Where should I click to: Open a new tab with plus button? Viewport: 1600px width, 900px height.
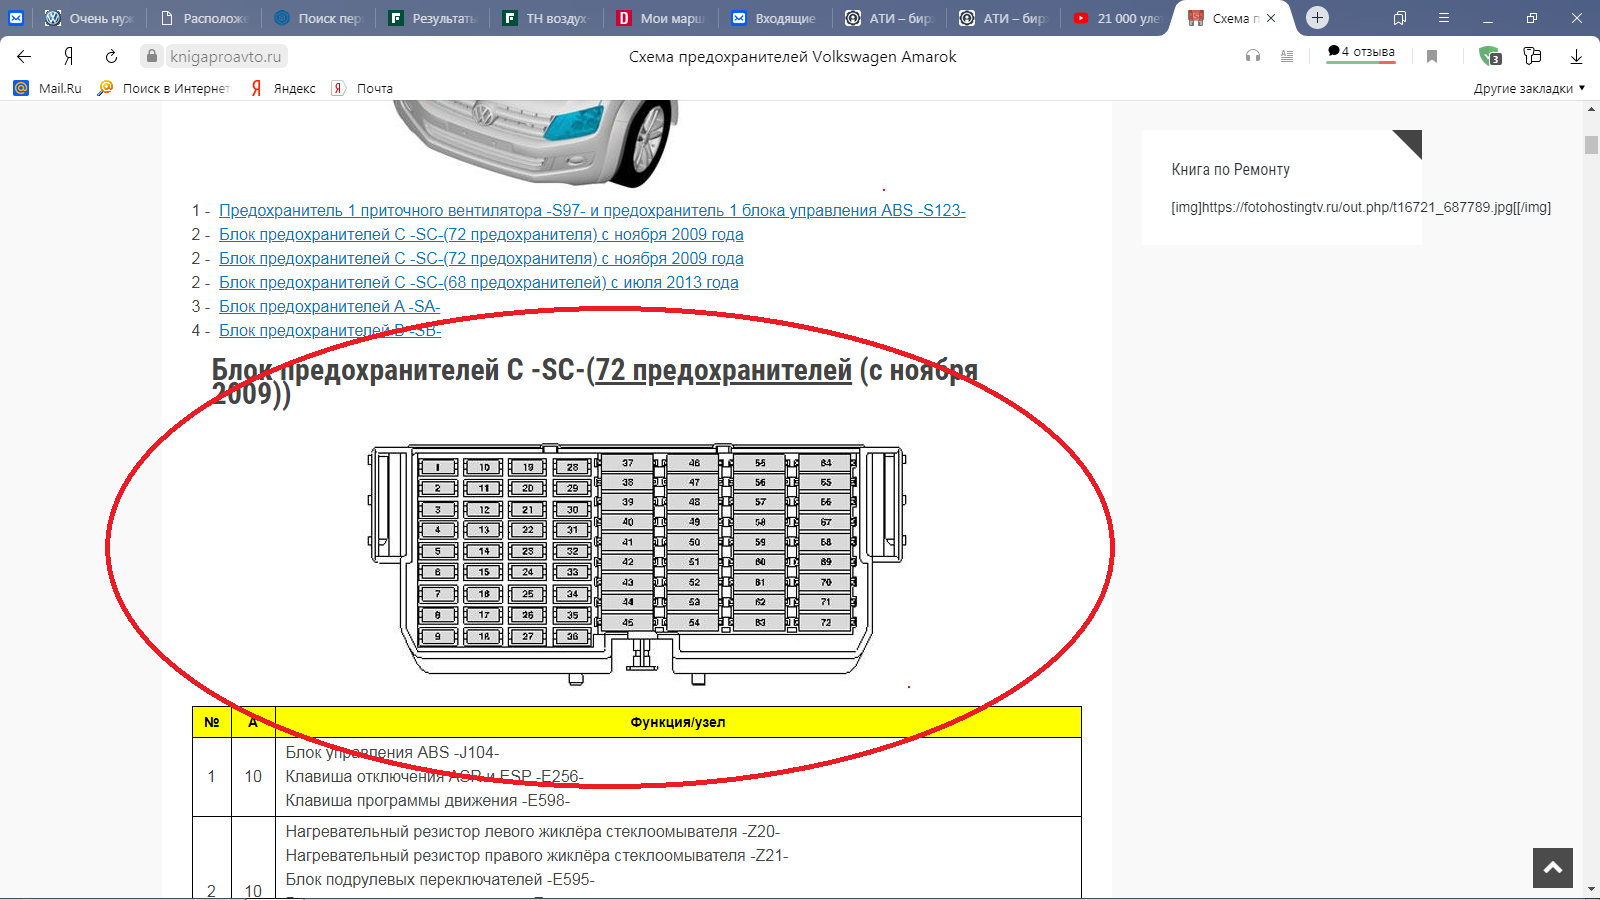[1317, 18]
